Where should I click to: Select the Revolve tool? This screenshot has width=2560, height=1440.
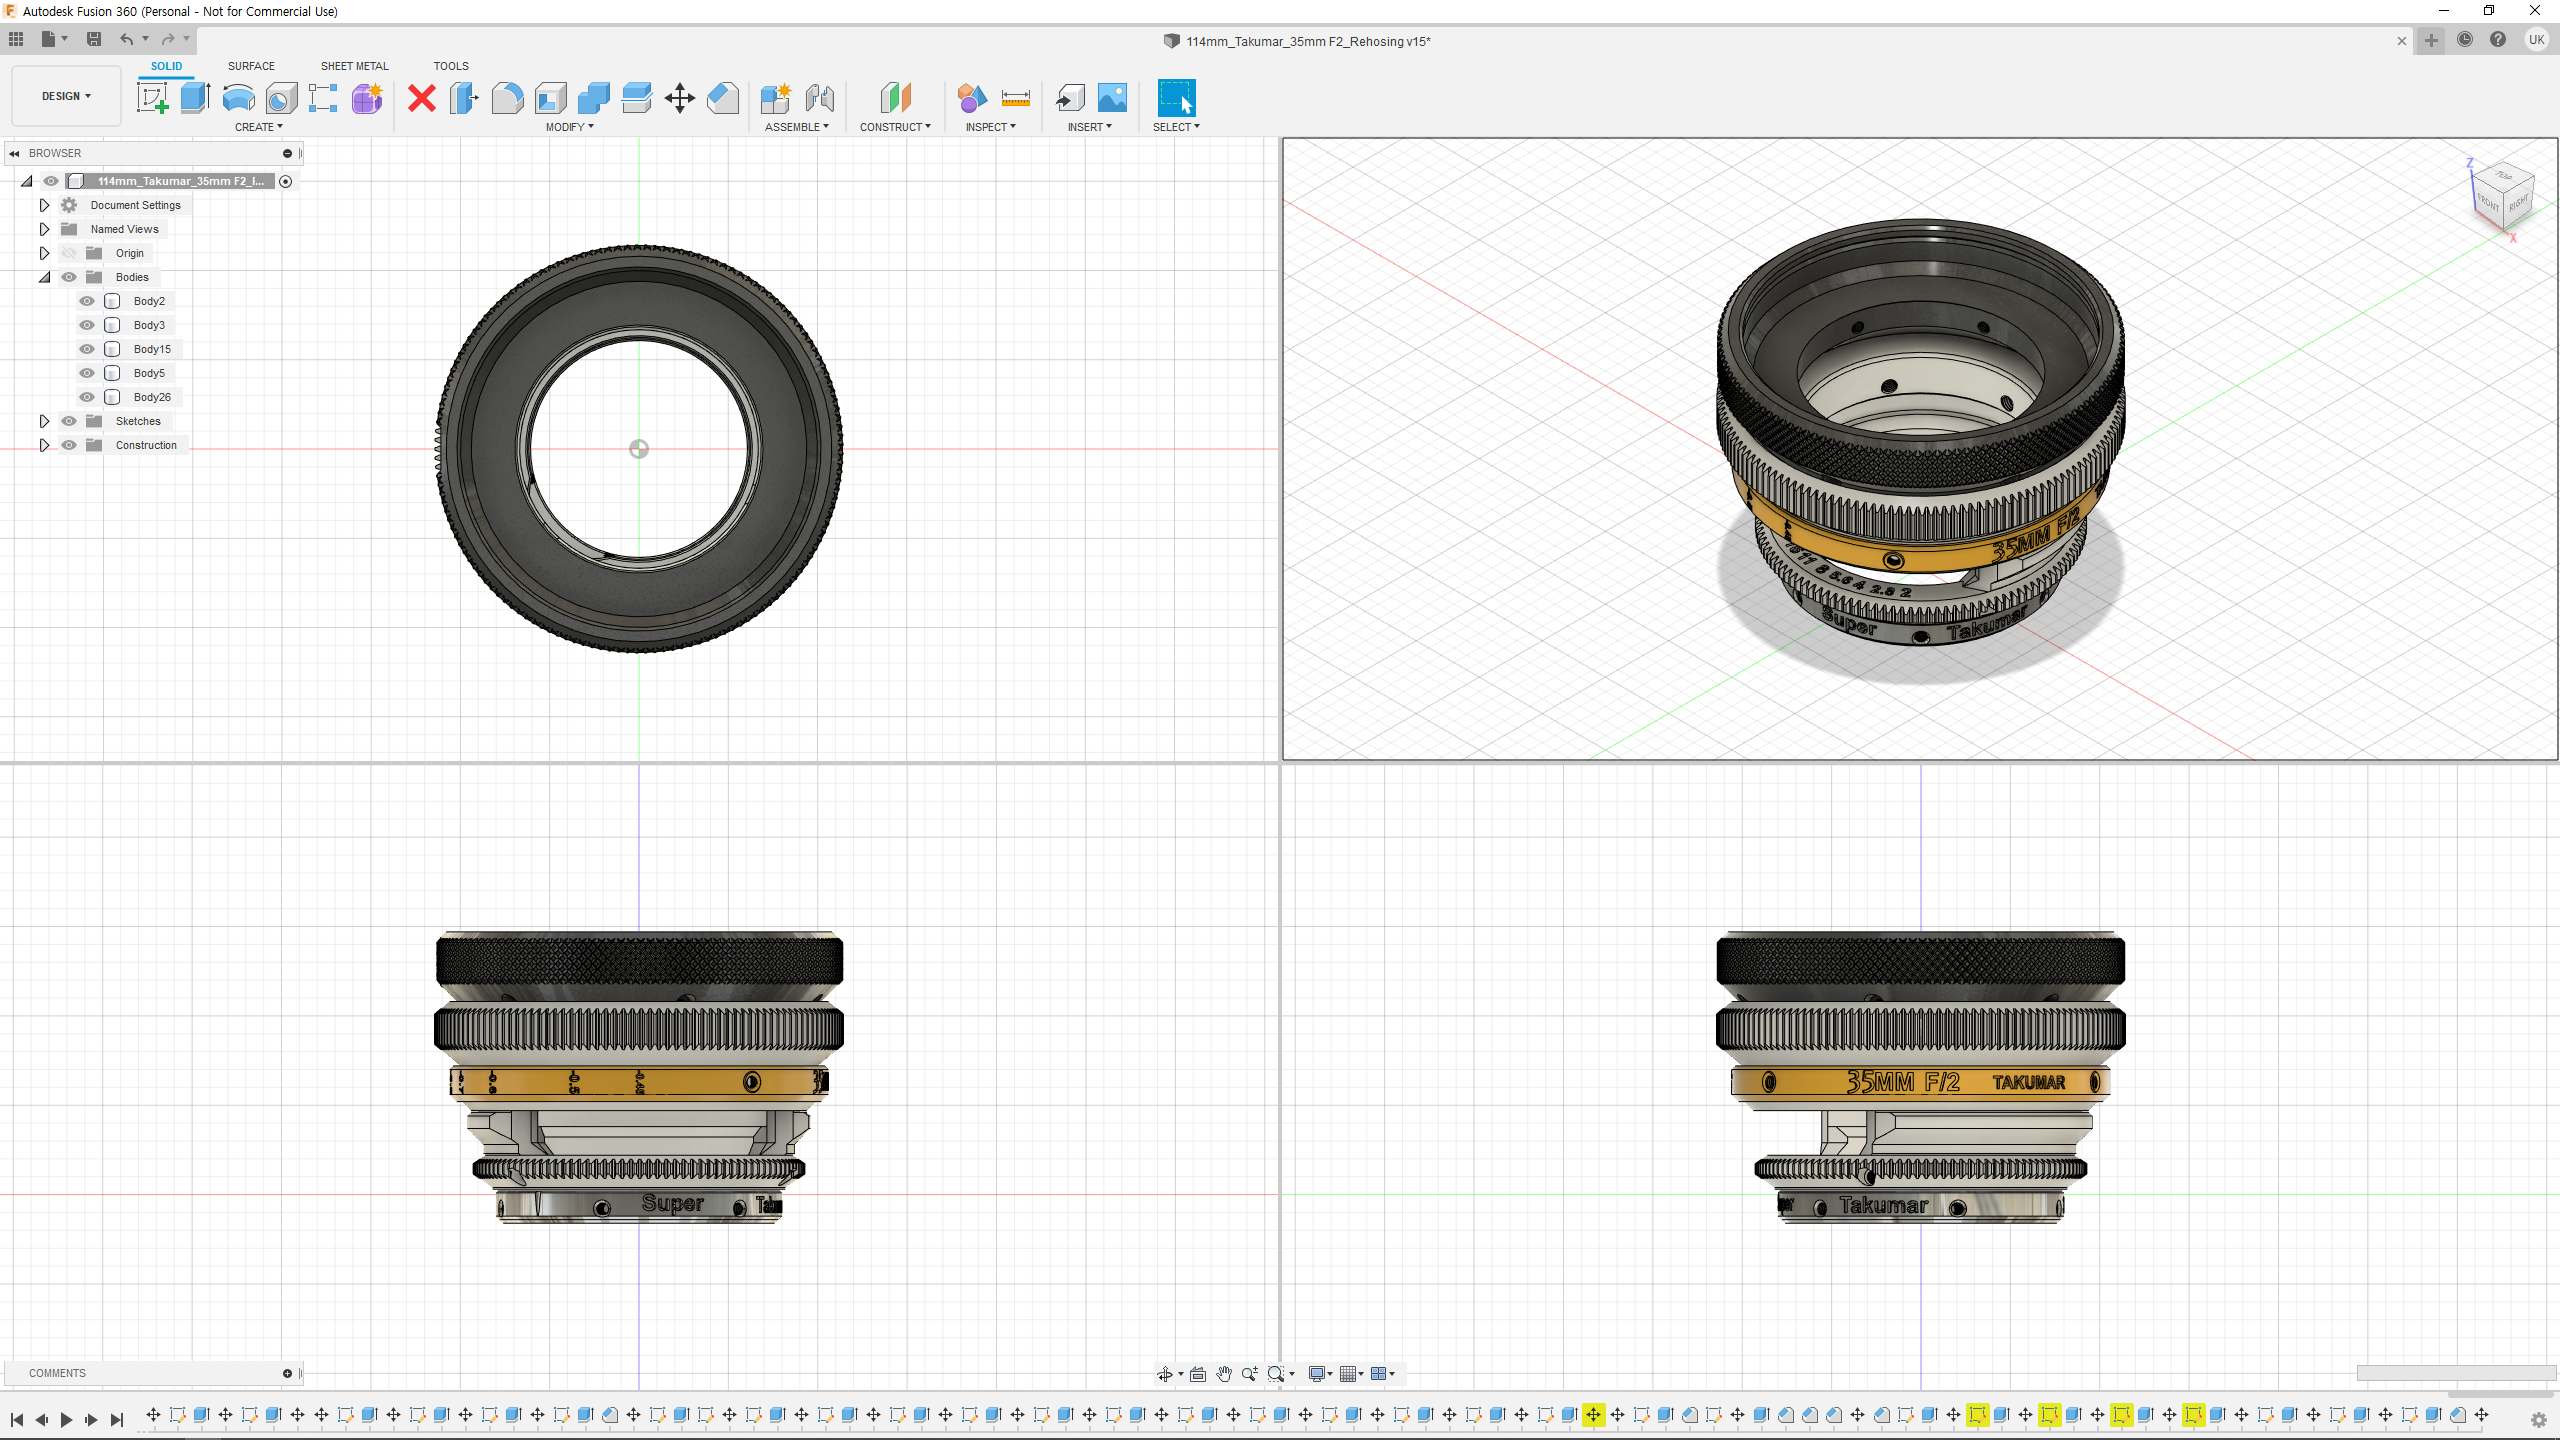tap(238, 98)
